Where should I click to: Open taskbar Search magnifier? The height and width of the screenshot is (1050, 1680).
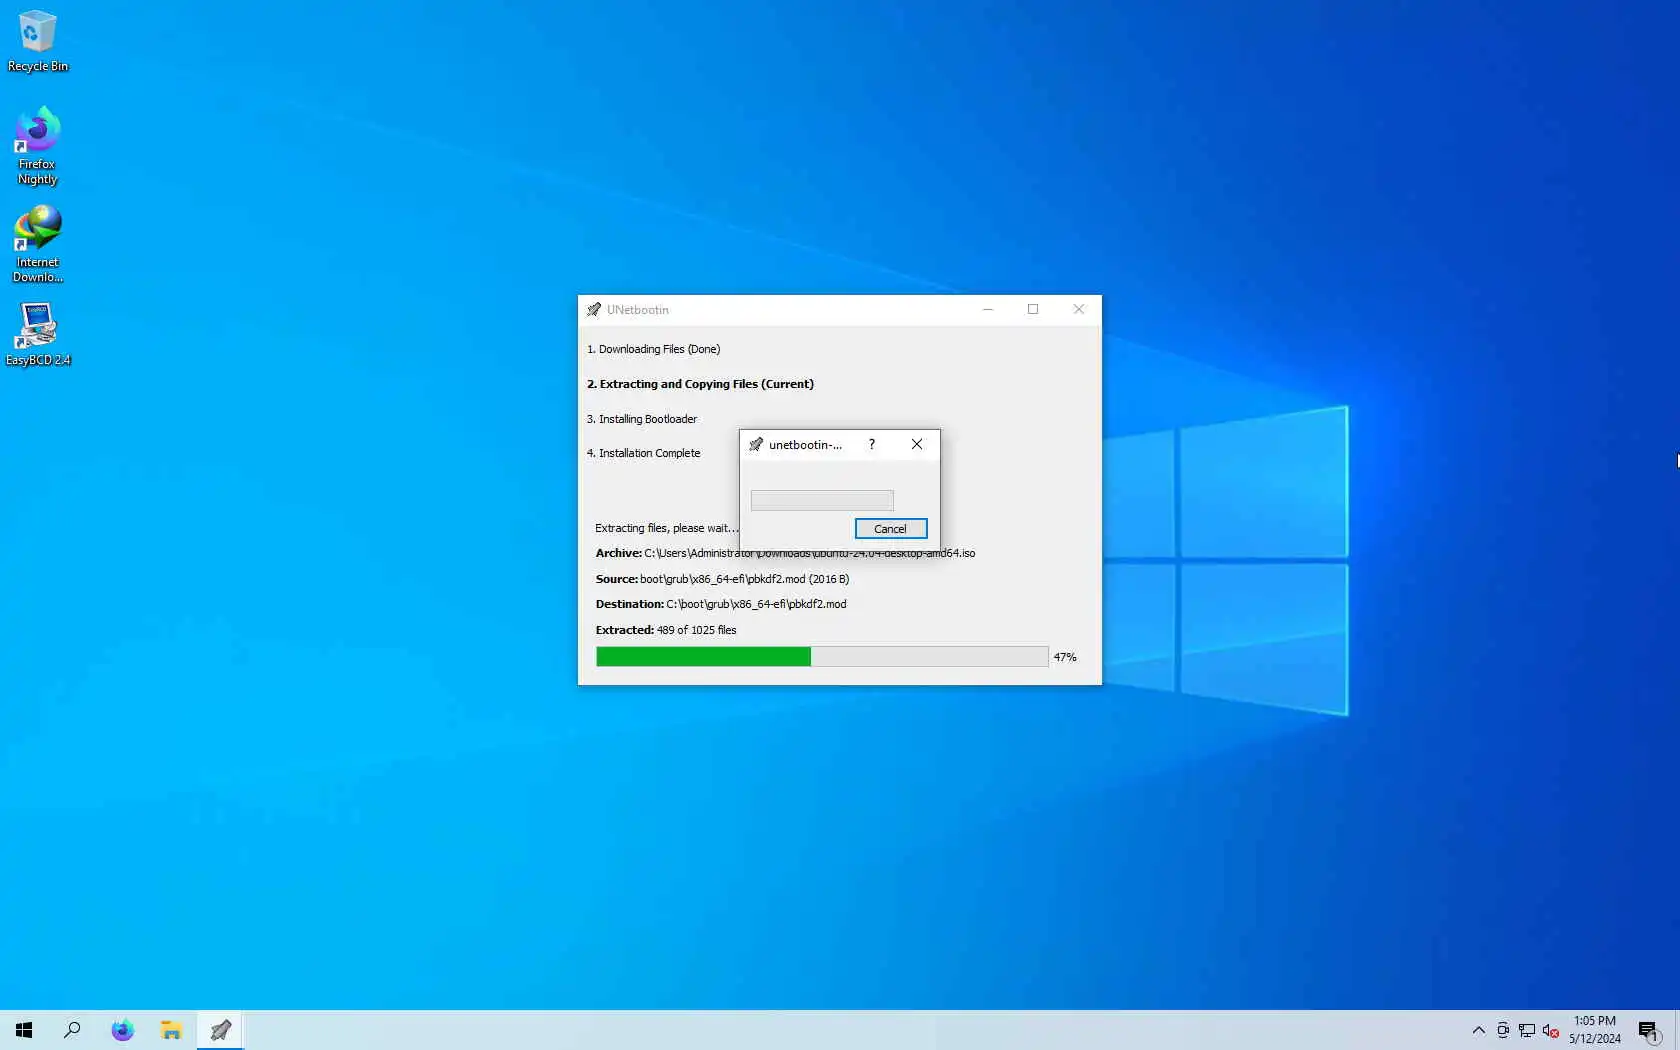point(72,1030)
